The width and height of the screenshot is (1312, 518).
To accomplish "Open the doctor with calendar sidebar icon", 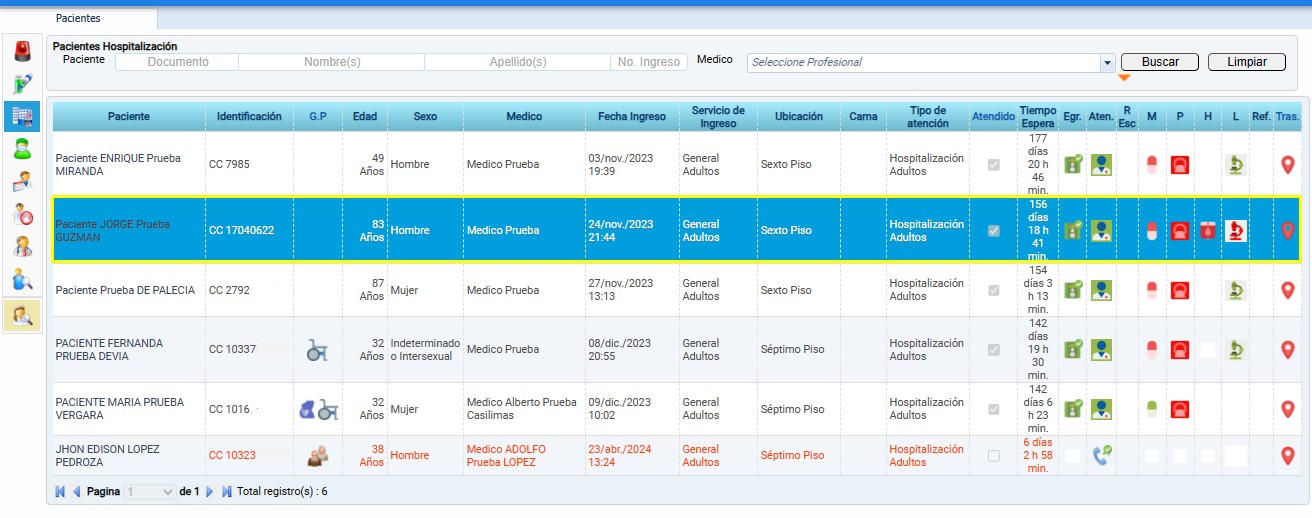I will click(21, 182).
